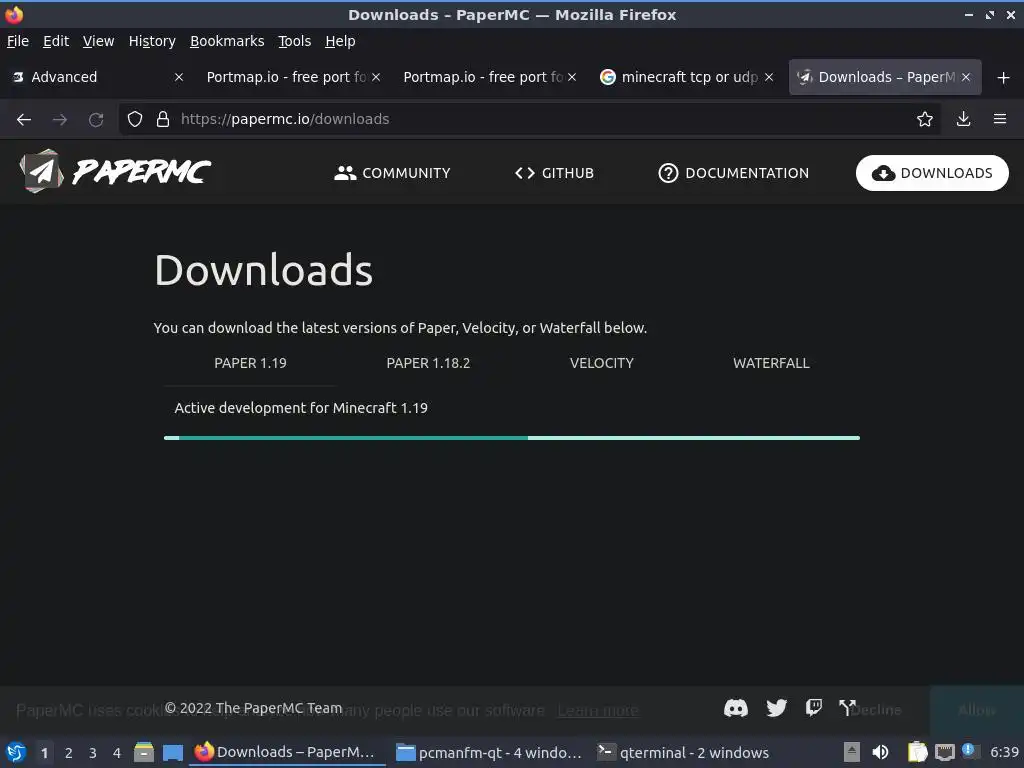Launch the file manager taskbar shortcut
This screenshot has height=768, width=1024.
[144, 752]
